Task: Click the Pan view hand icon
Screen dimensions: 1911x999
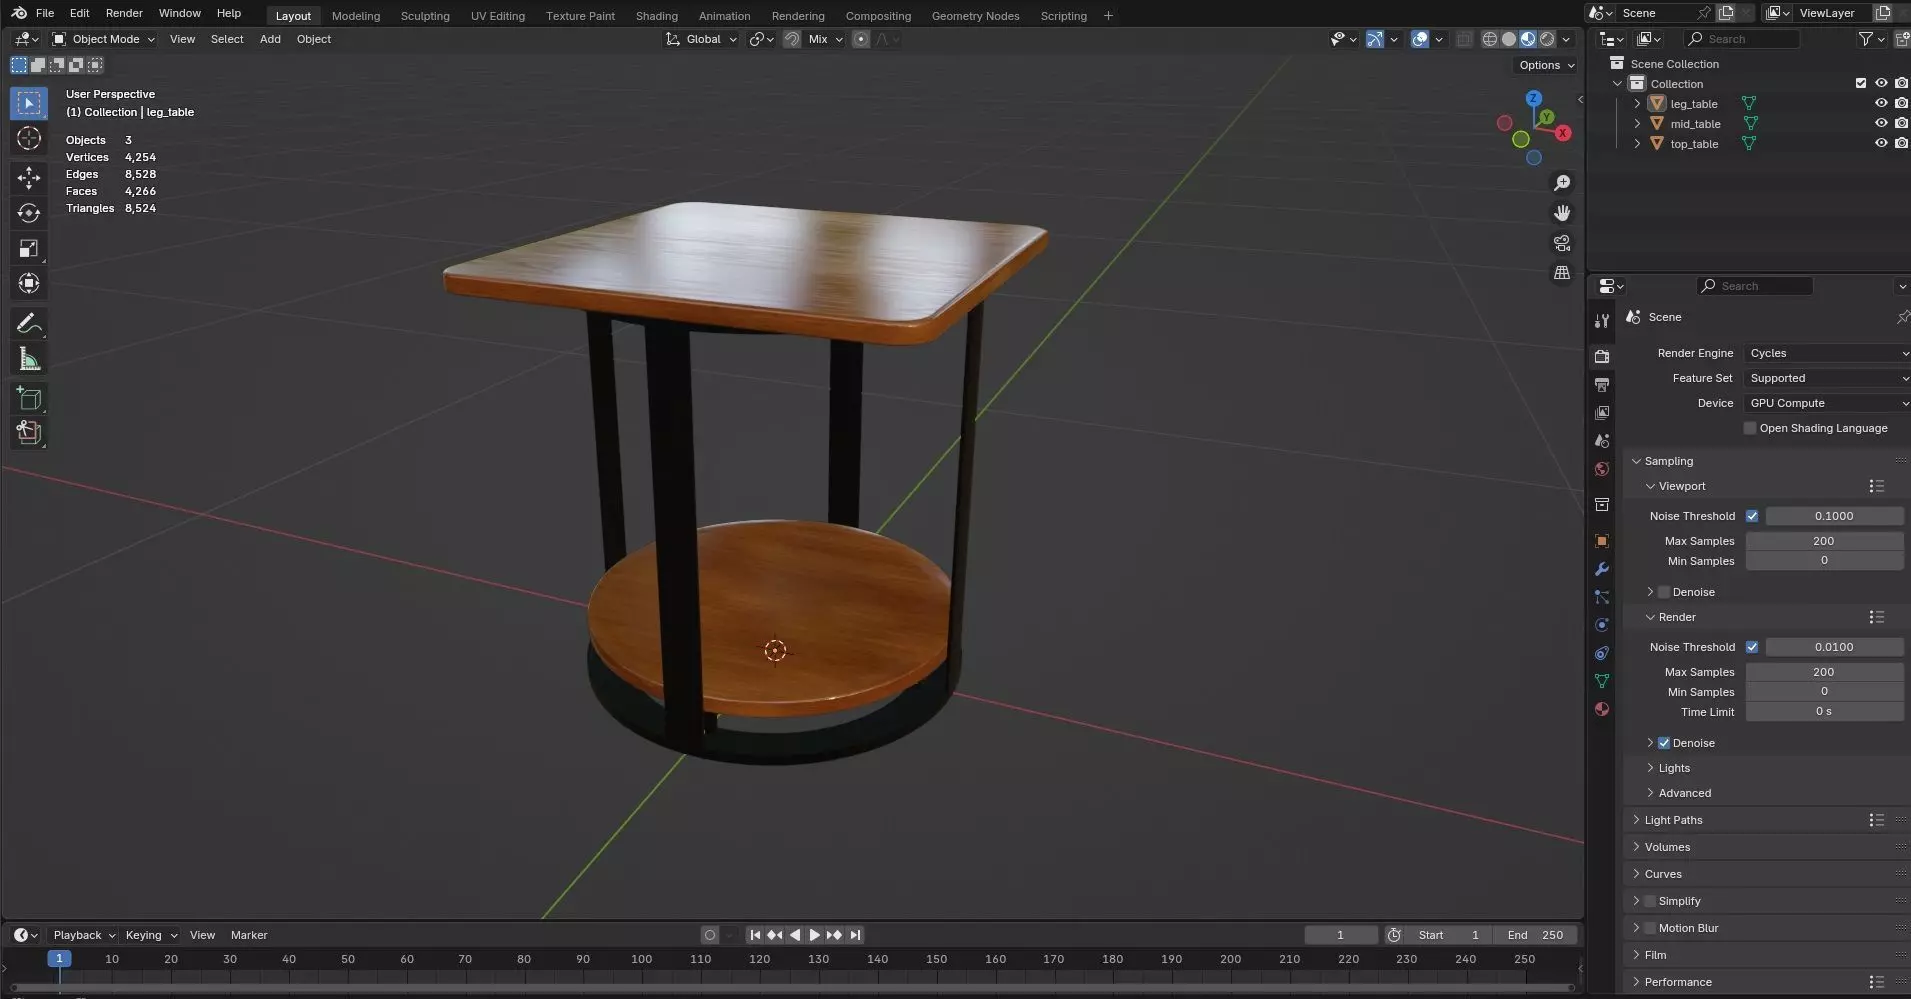Action: click(x=1562, y=213)
